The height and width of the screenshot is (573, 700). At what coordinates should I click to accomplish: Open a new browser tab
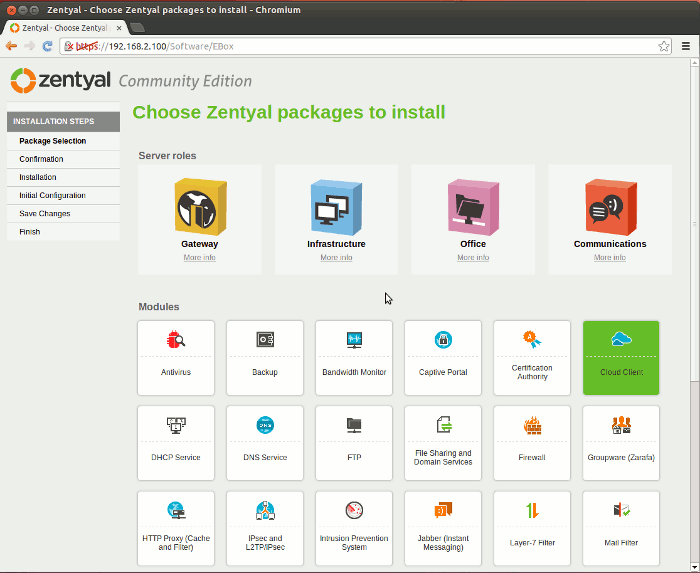coord(138,28)
